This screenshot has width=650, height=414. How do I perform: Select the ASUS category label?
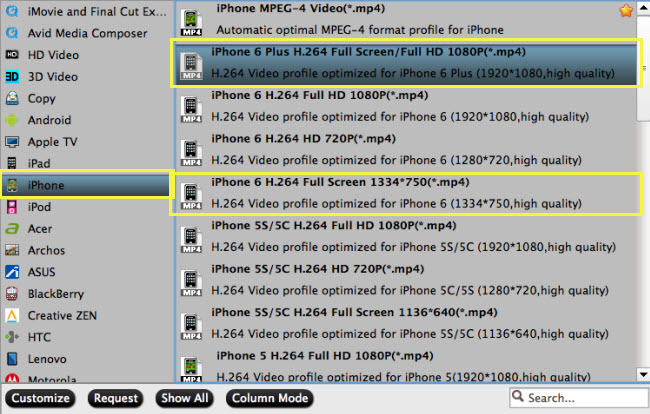[x=41, y=272]
